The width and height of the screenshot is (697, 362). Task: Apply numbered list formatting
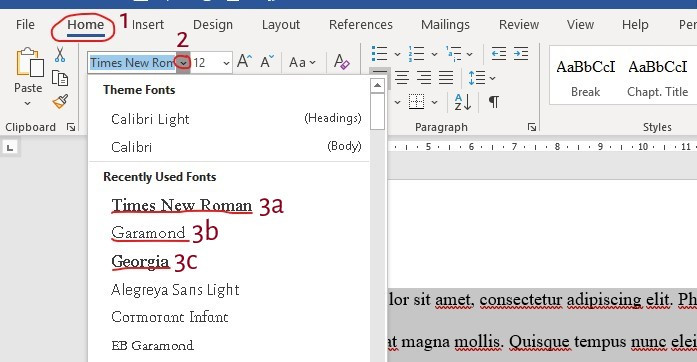(x=416, y=54)
